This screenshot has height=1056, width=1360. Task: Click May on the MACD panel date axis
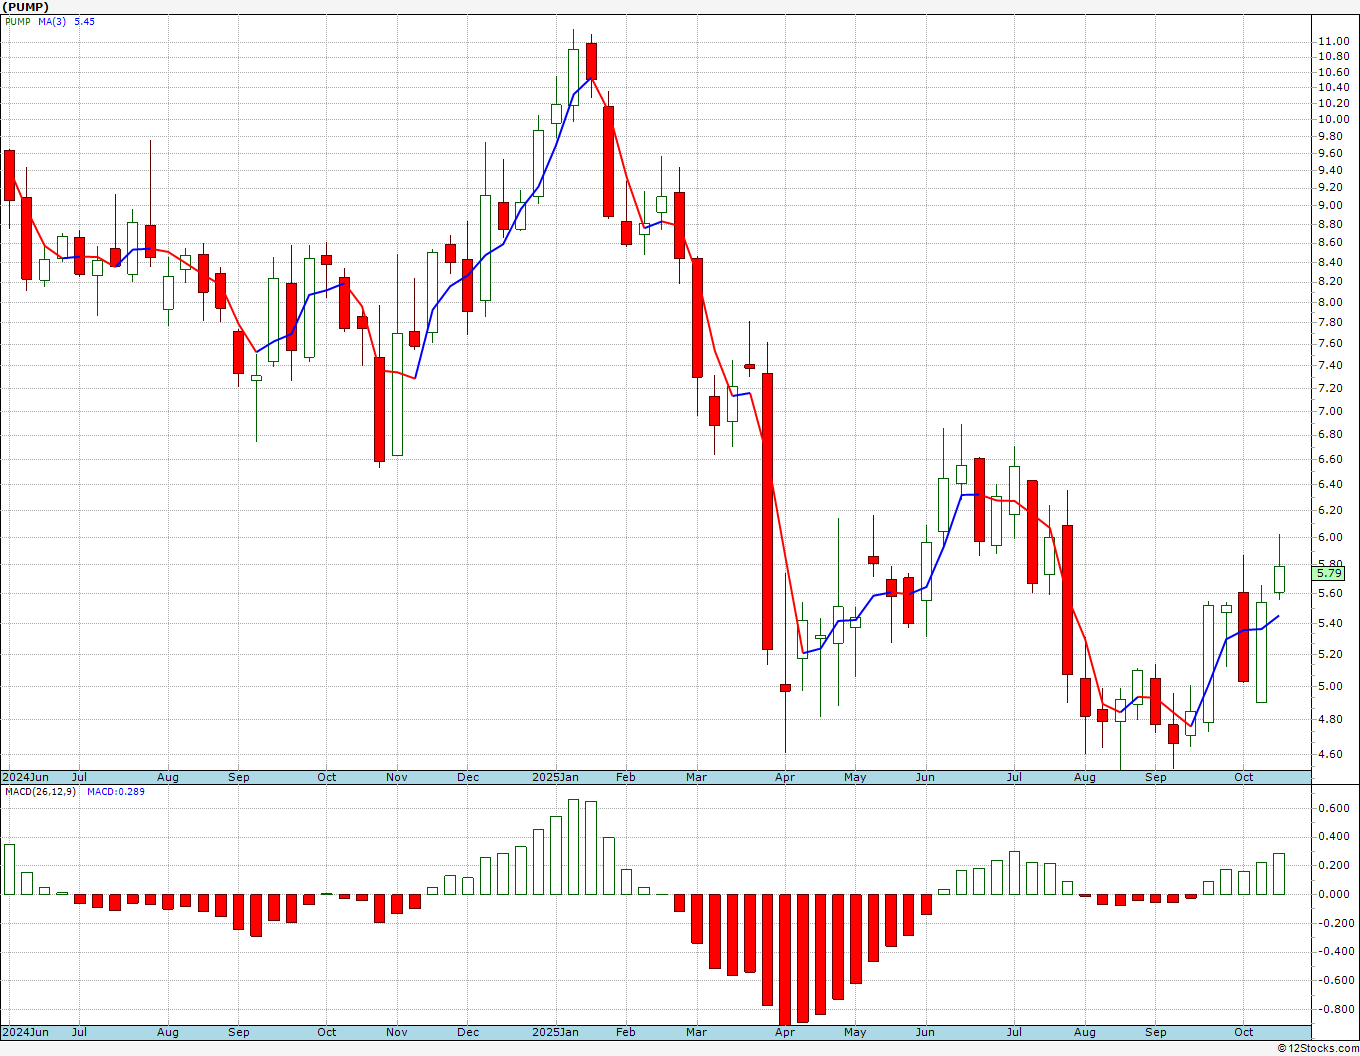pos(855,1032)
